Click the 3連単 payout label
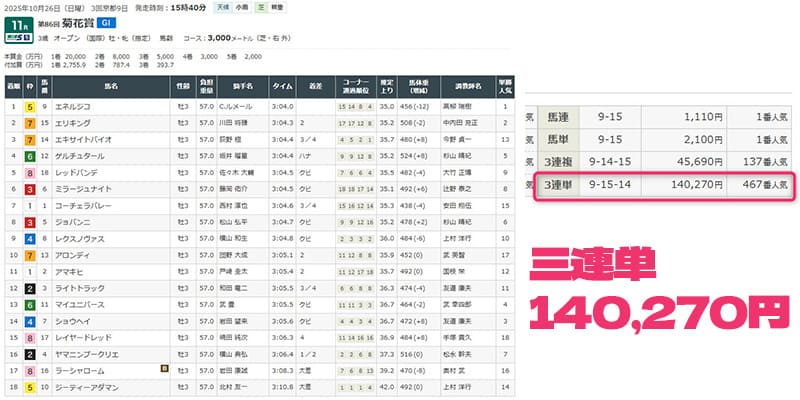Screen dimensions: 800x400 point(558,184)
